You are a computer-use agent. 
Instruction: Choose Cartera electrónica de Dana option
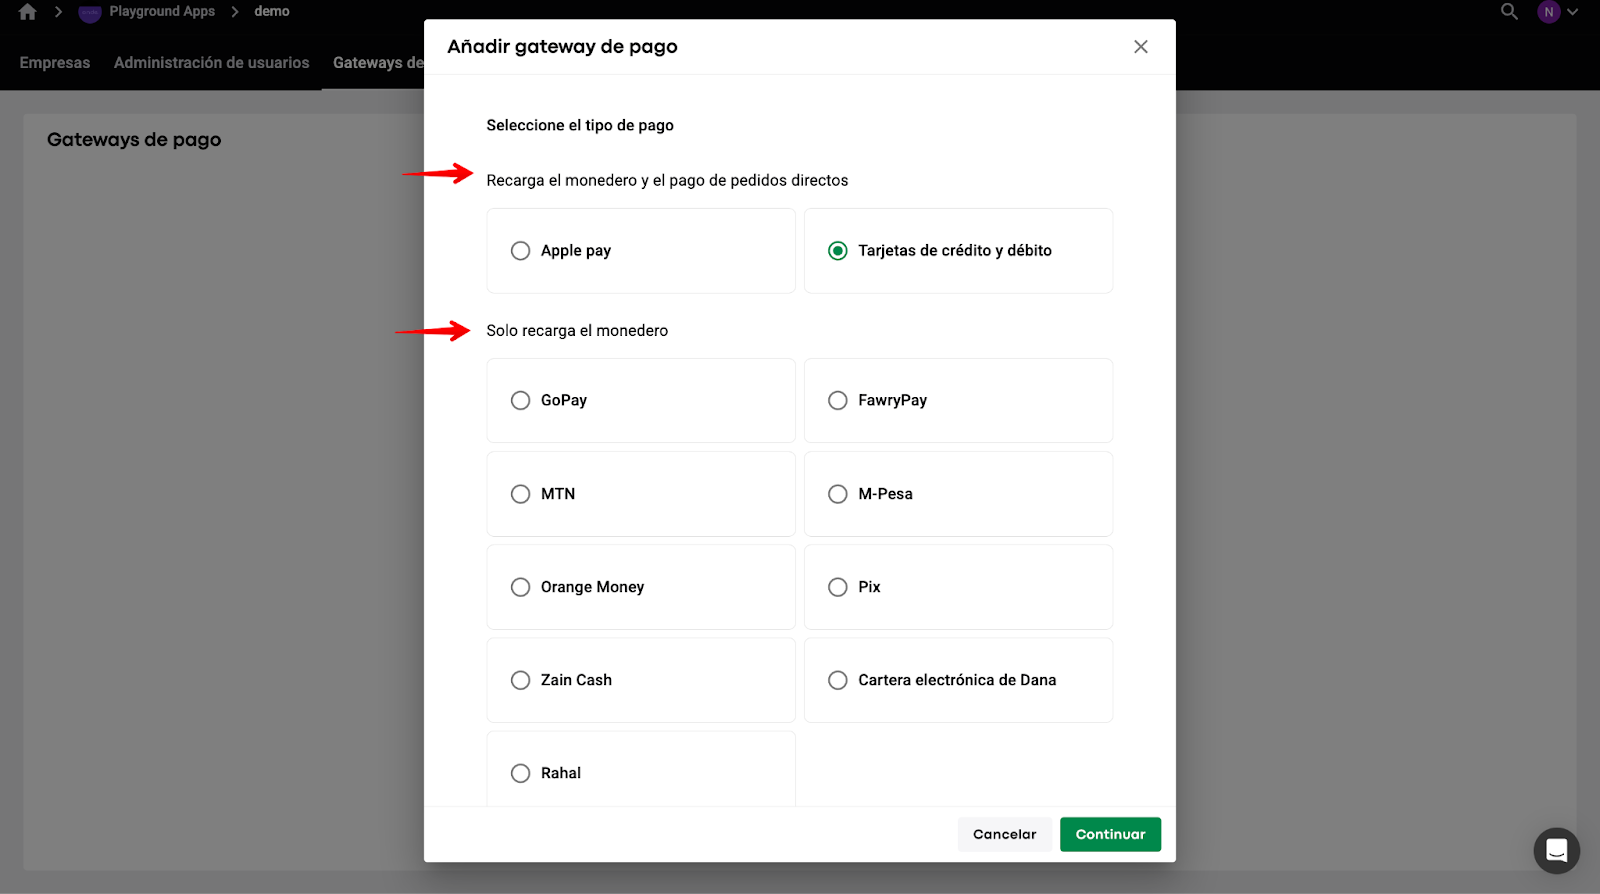pos(838,680)
